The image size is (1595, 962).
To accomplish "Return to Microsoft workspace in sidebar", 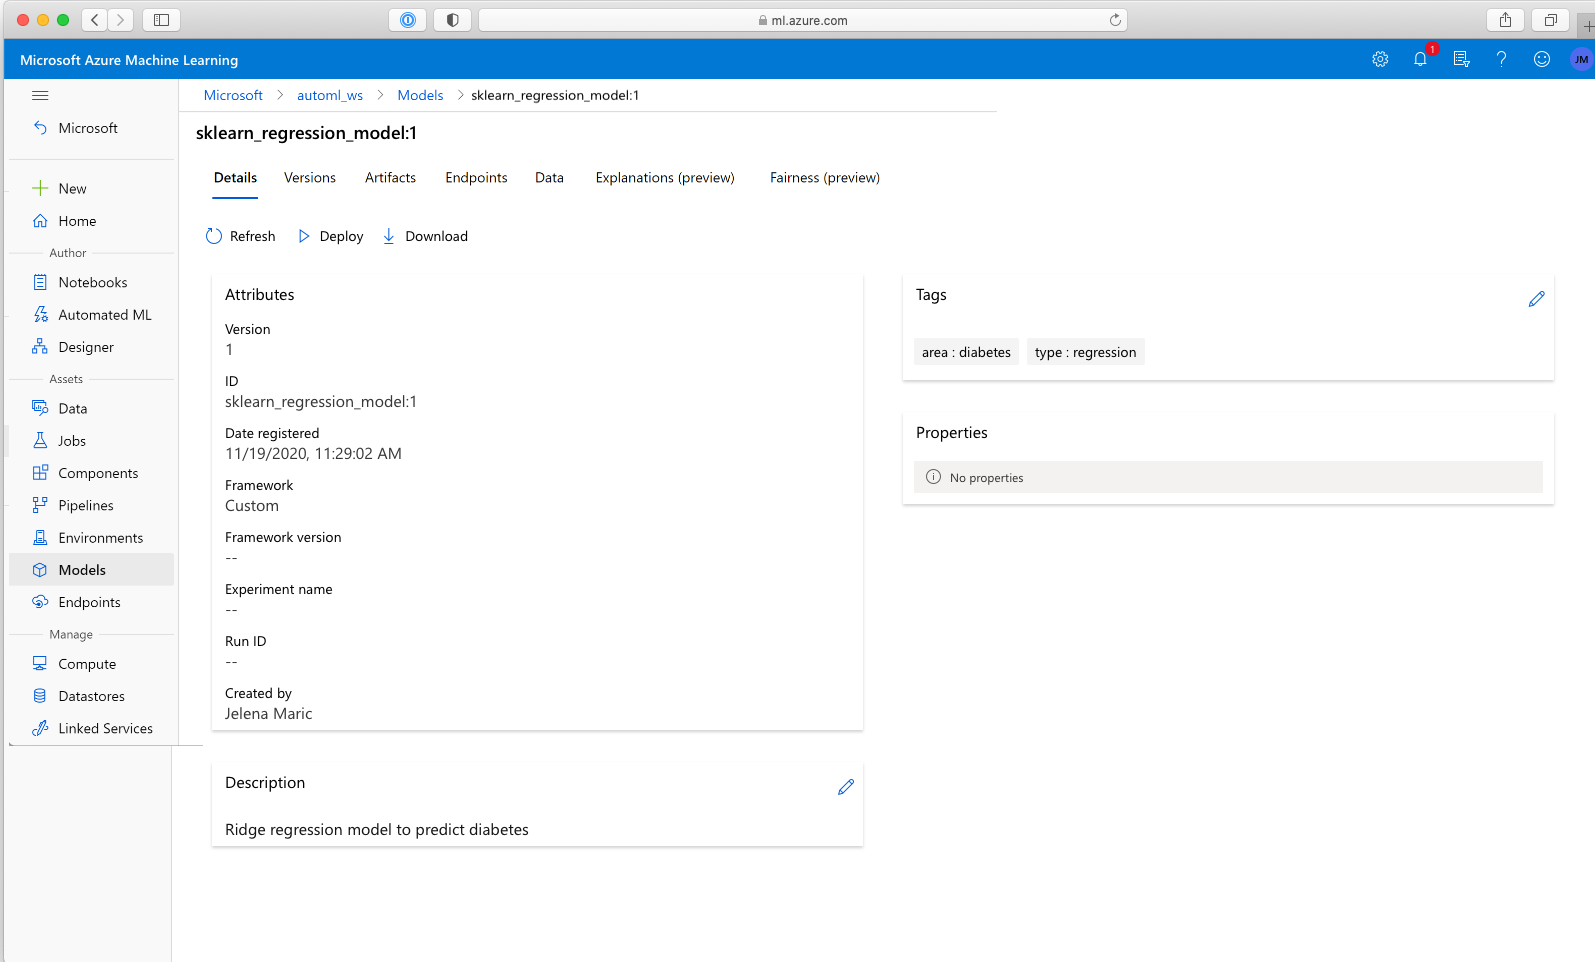I will click(88, 128).
